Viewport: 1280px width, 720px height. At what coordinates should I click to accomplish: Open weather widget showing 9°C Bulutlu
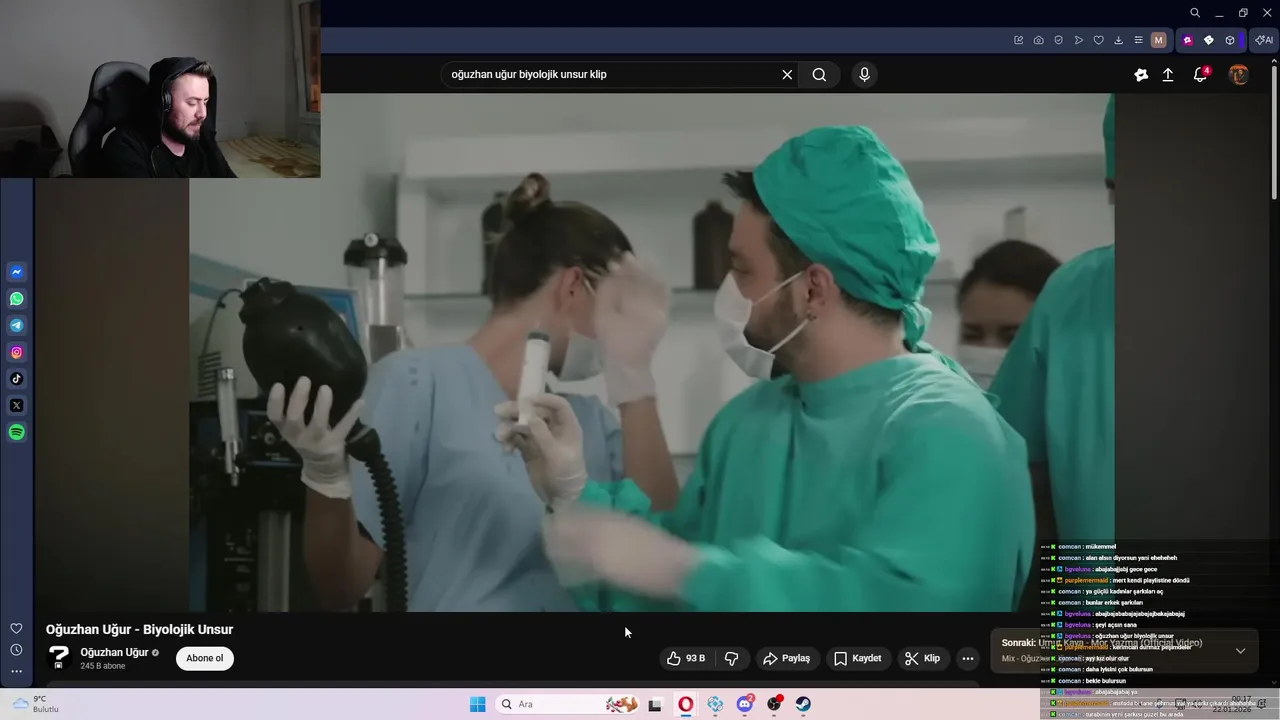(36, 704)
